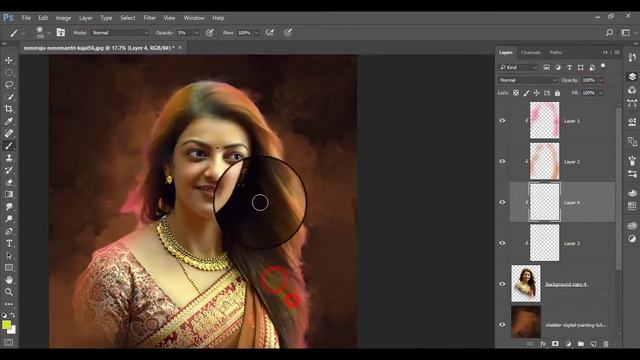
Task: Hide Layer 1 with eye icon
Action: (502, 121)
